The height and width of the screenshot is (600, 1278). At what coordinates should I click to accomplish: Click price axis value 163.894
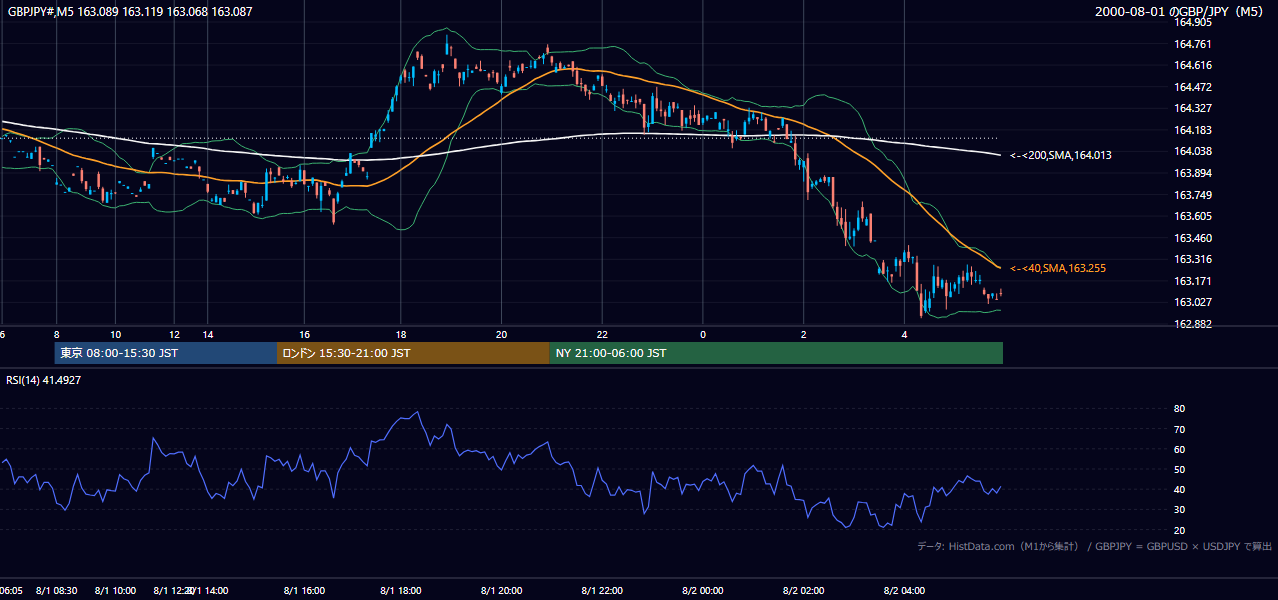(1194, 173)
